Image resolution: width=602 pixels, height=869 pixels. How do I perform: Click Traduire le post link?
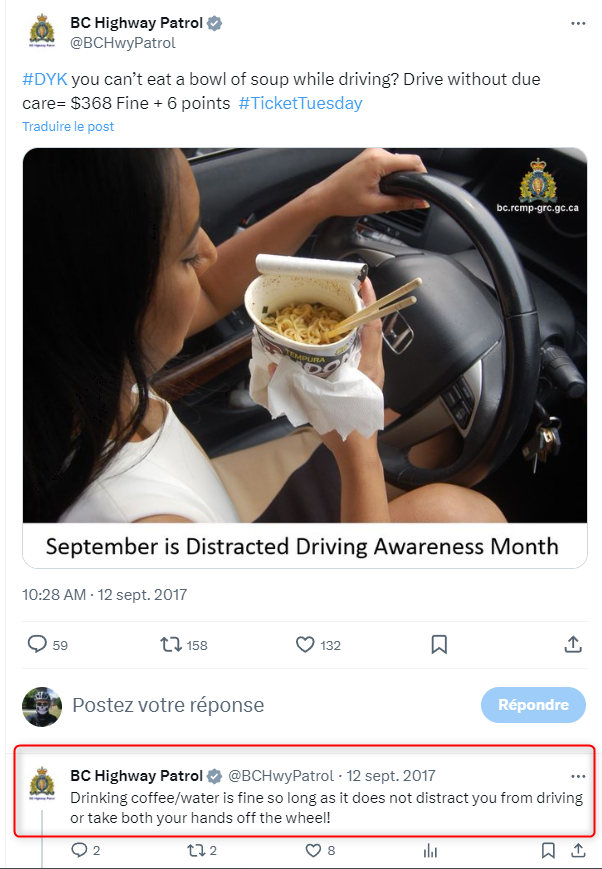click(68, 126)
